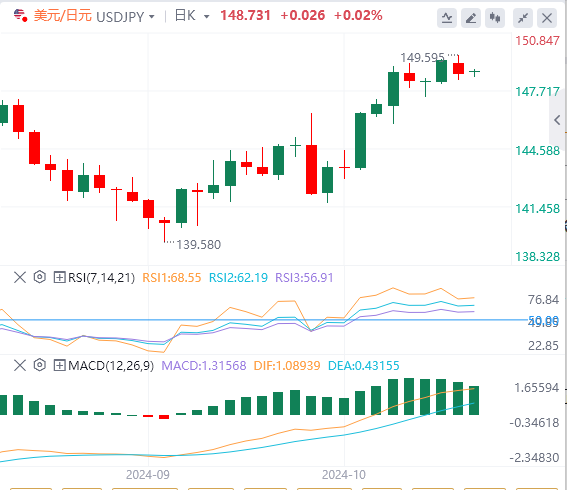The width and height of the screenshot is (567, 490).
Task: Open the candlestick chart style icon
Action: (495, 18)
